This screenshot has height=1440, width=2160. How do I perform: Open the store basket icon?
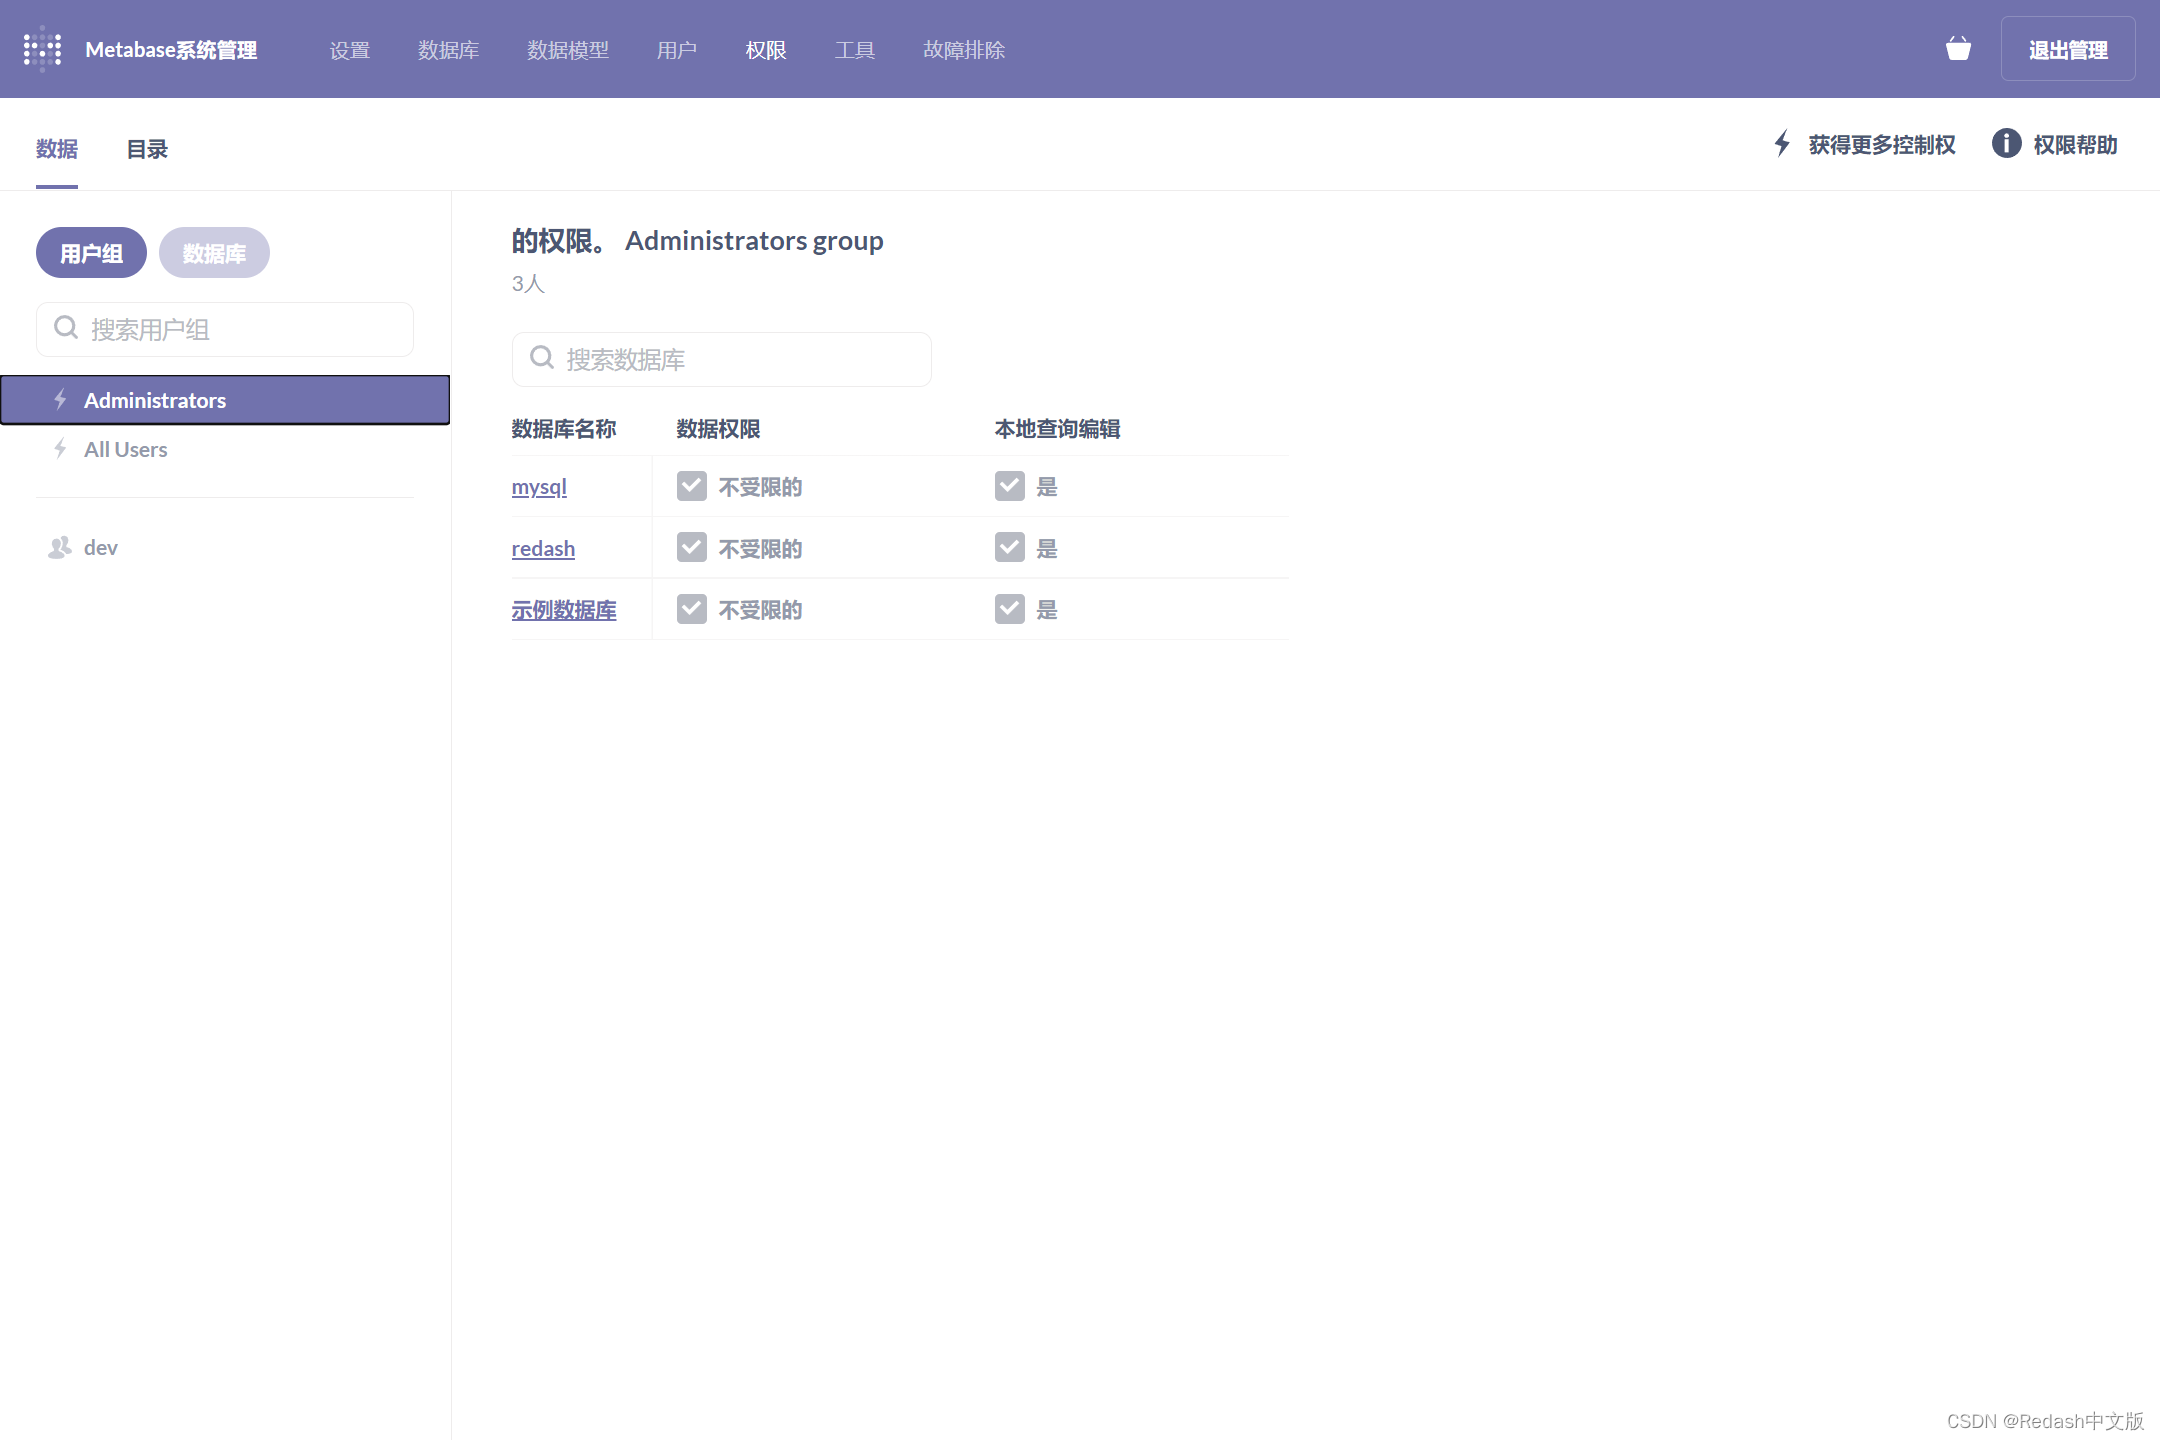click(x=1958, y=49)
